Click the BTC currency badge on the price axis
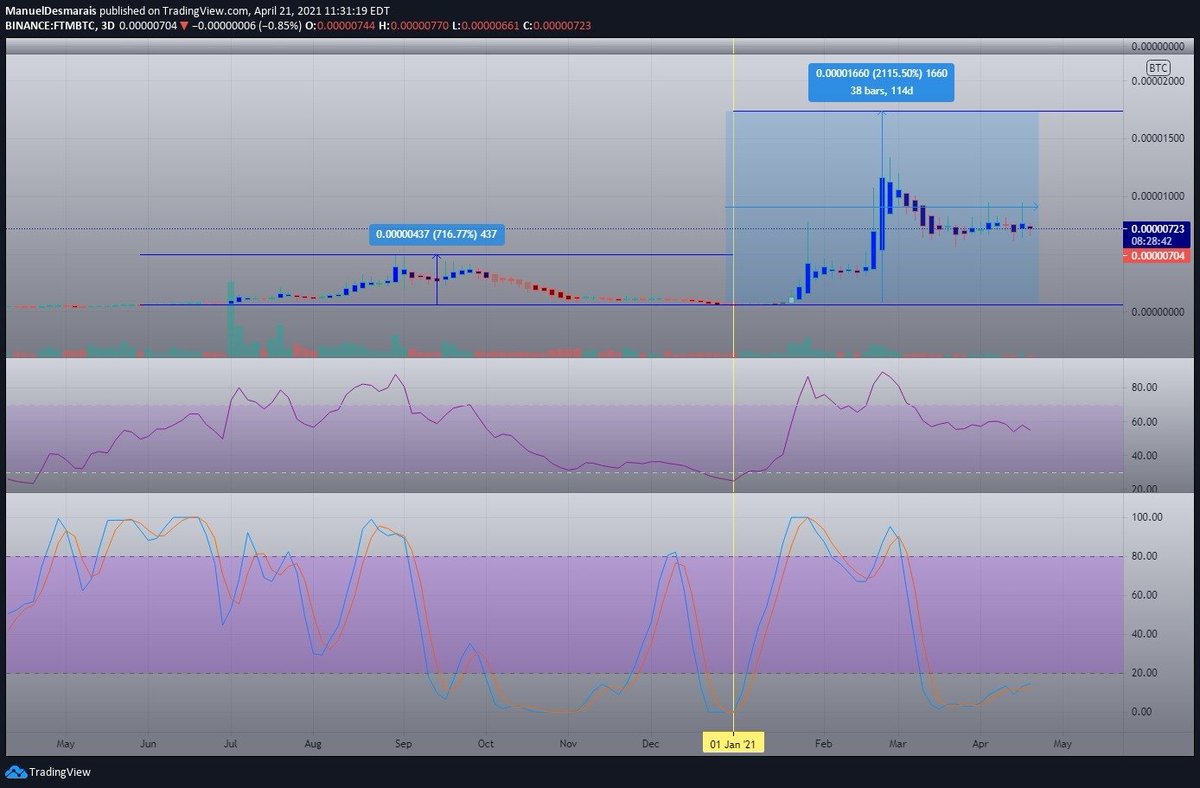Image resolution: width=1200 pixels, height=788 pixels. (1157, 68)
